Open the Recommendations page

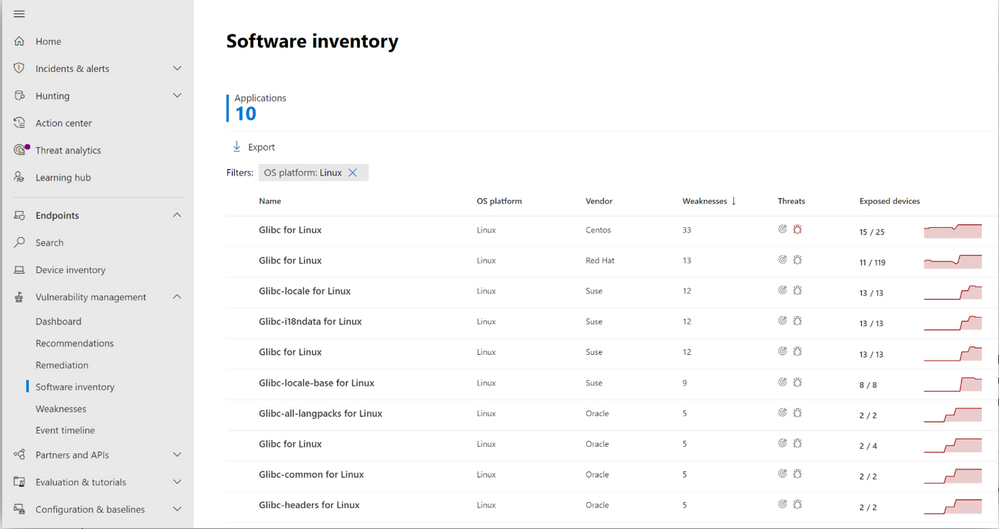click(x=75, y=344)
